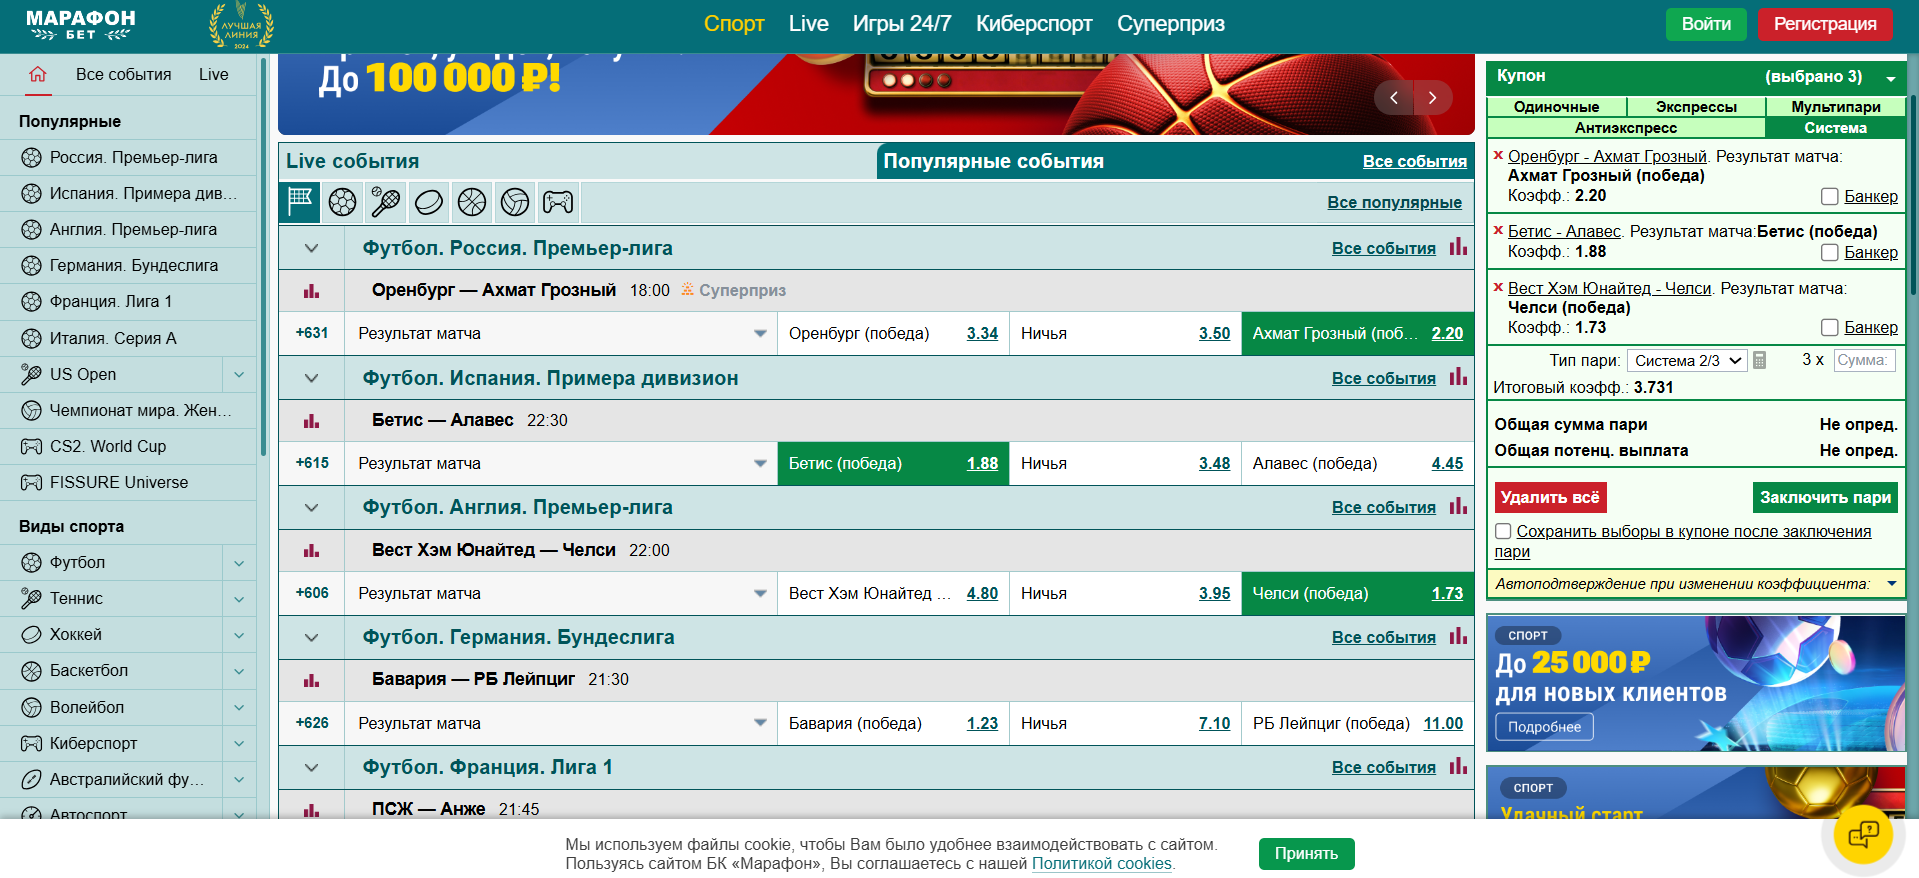
Task: Switch to the Экспрессы coupon tab
Action: [x=1695, y=107]
